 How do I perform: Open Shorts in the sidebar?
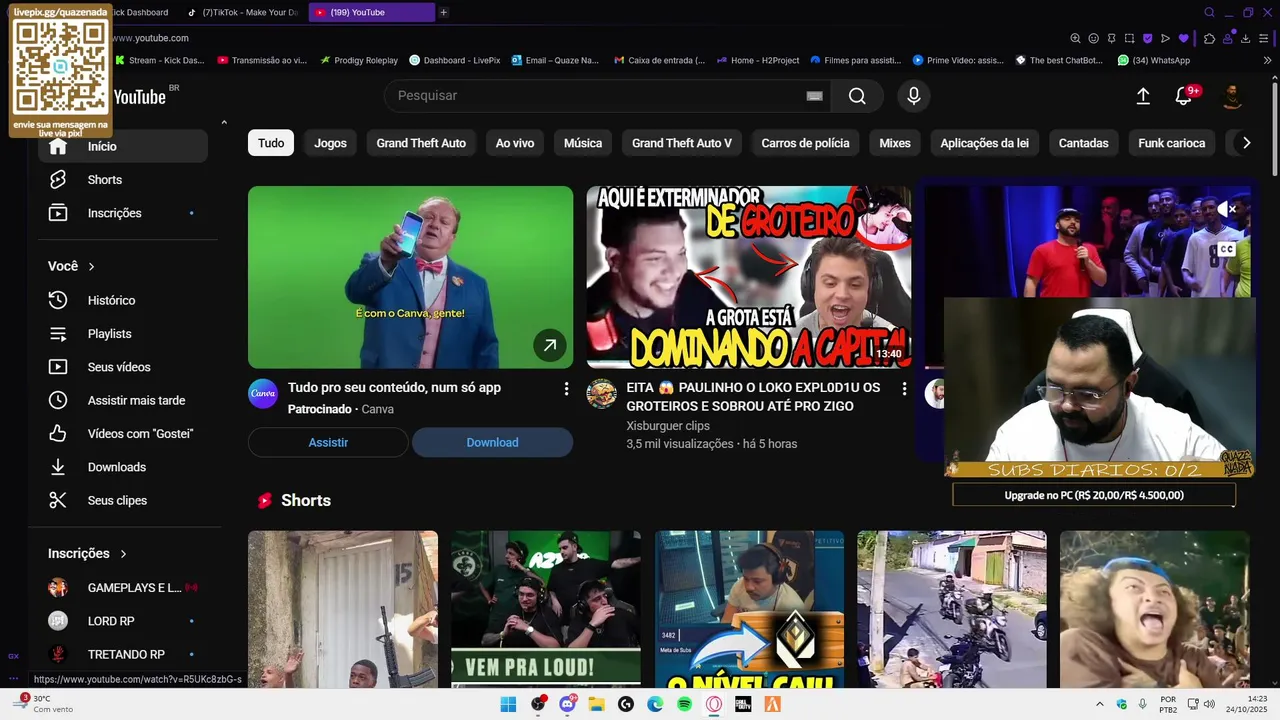(x=123, y=180)
